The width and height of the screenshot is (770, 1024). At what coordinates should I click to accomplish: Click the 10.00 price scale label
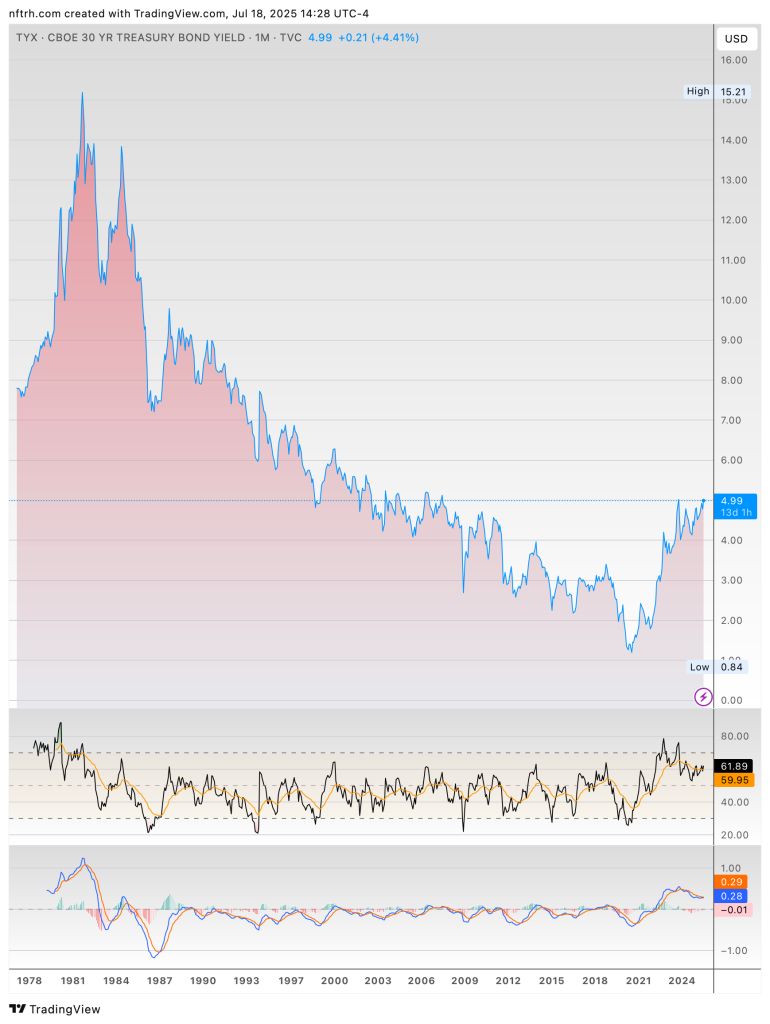(733, 300)
